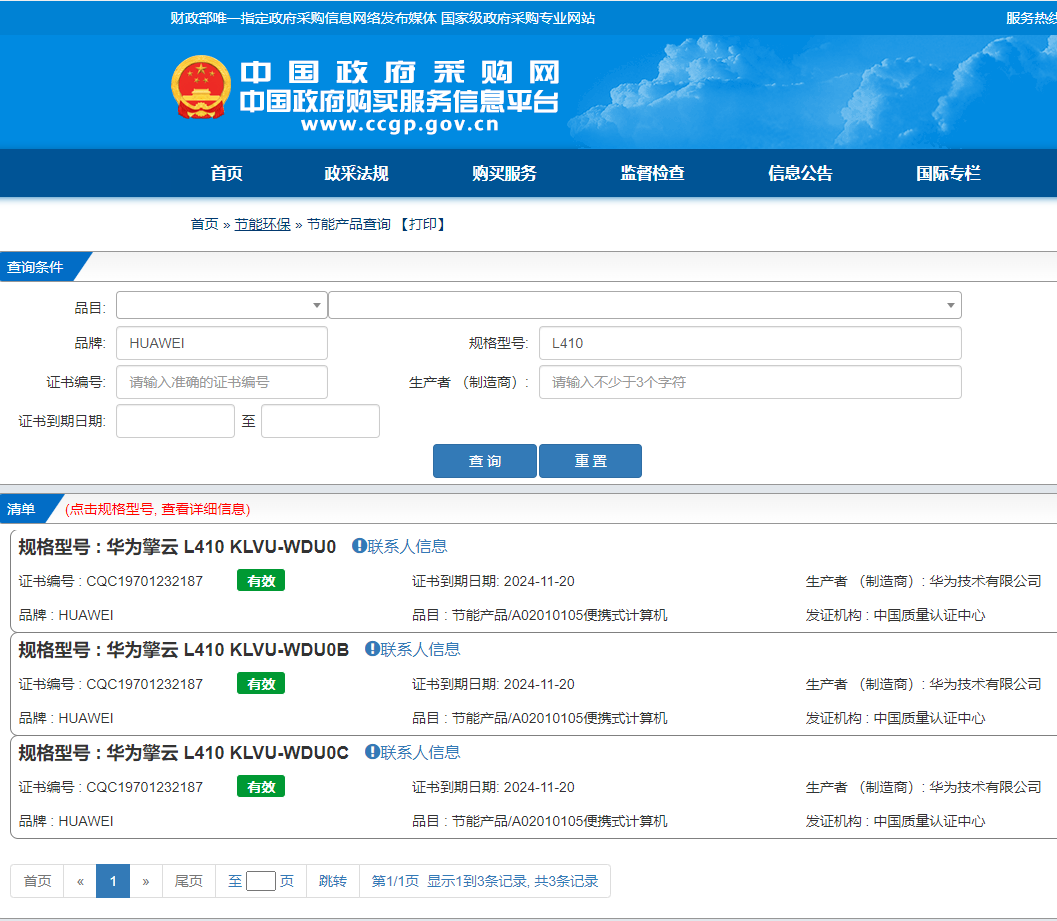Select page 1 in pagination
The image size is (1057, 921).
click(113, 881)
